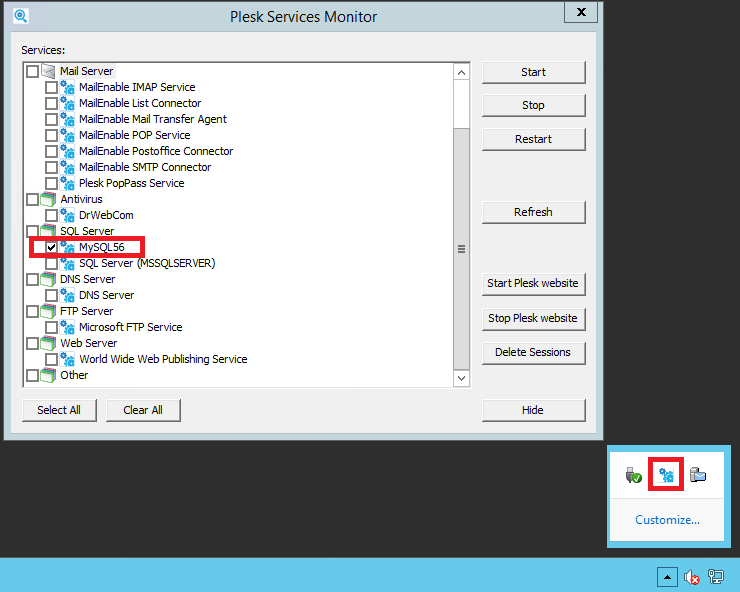Select SQL Server (MSSQLSERVER) entry

click(x=147, y=263)
